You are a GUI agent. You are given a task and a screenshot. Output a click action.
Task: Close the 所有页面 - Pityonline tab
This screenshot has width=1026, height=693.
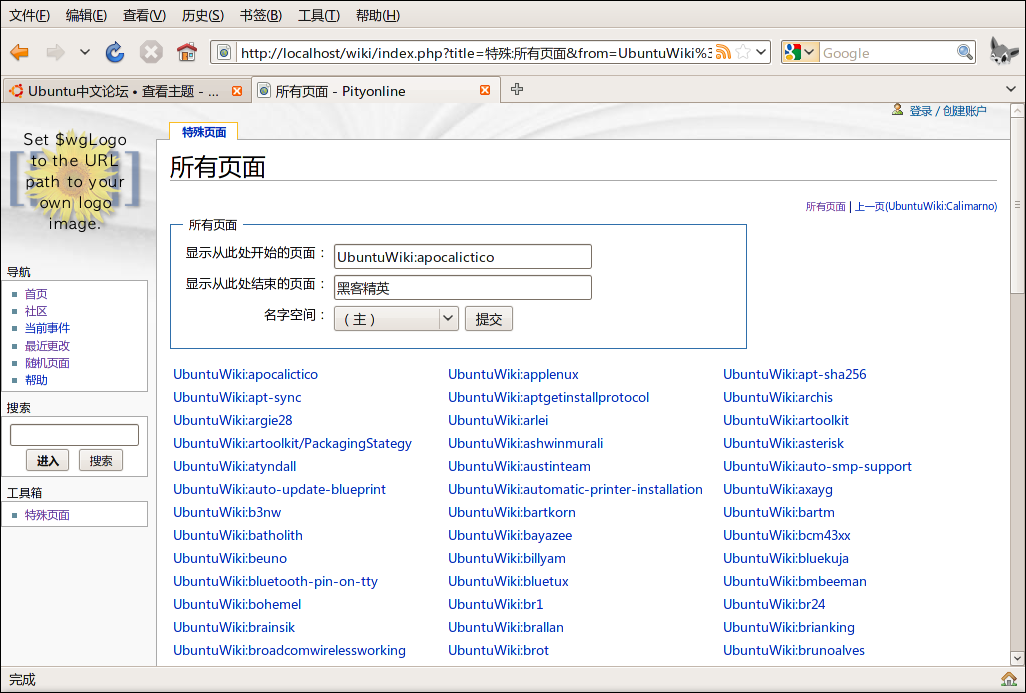point(485,90)
